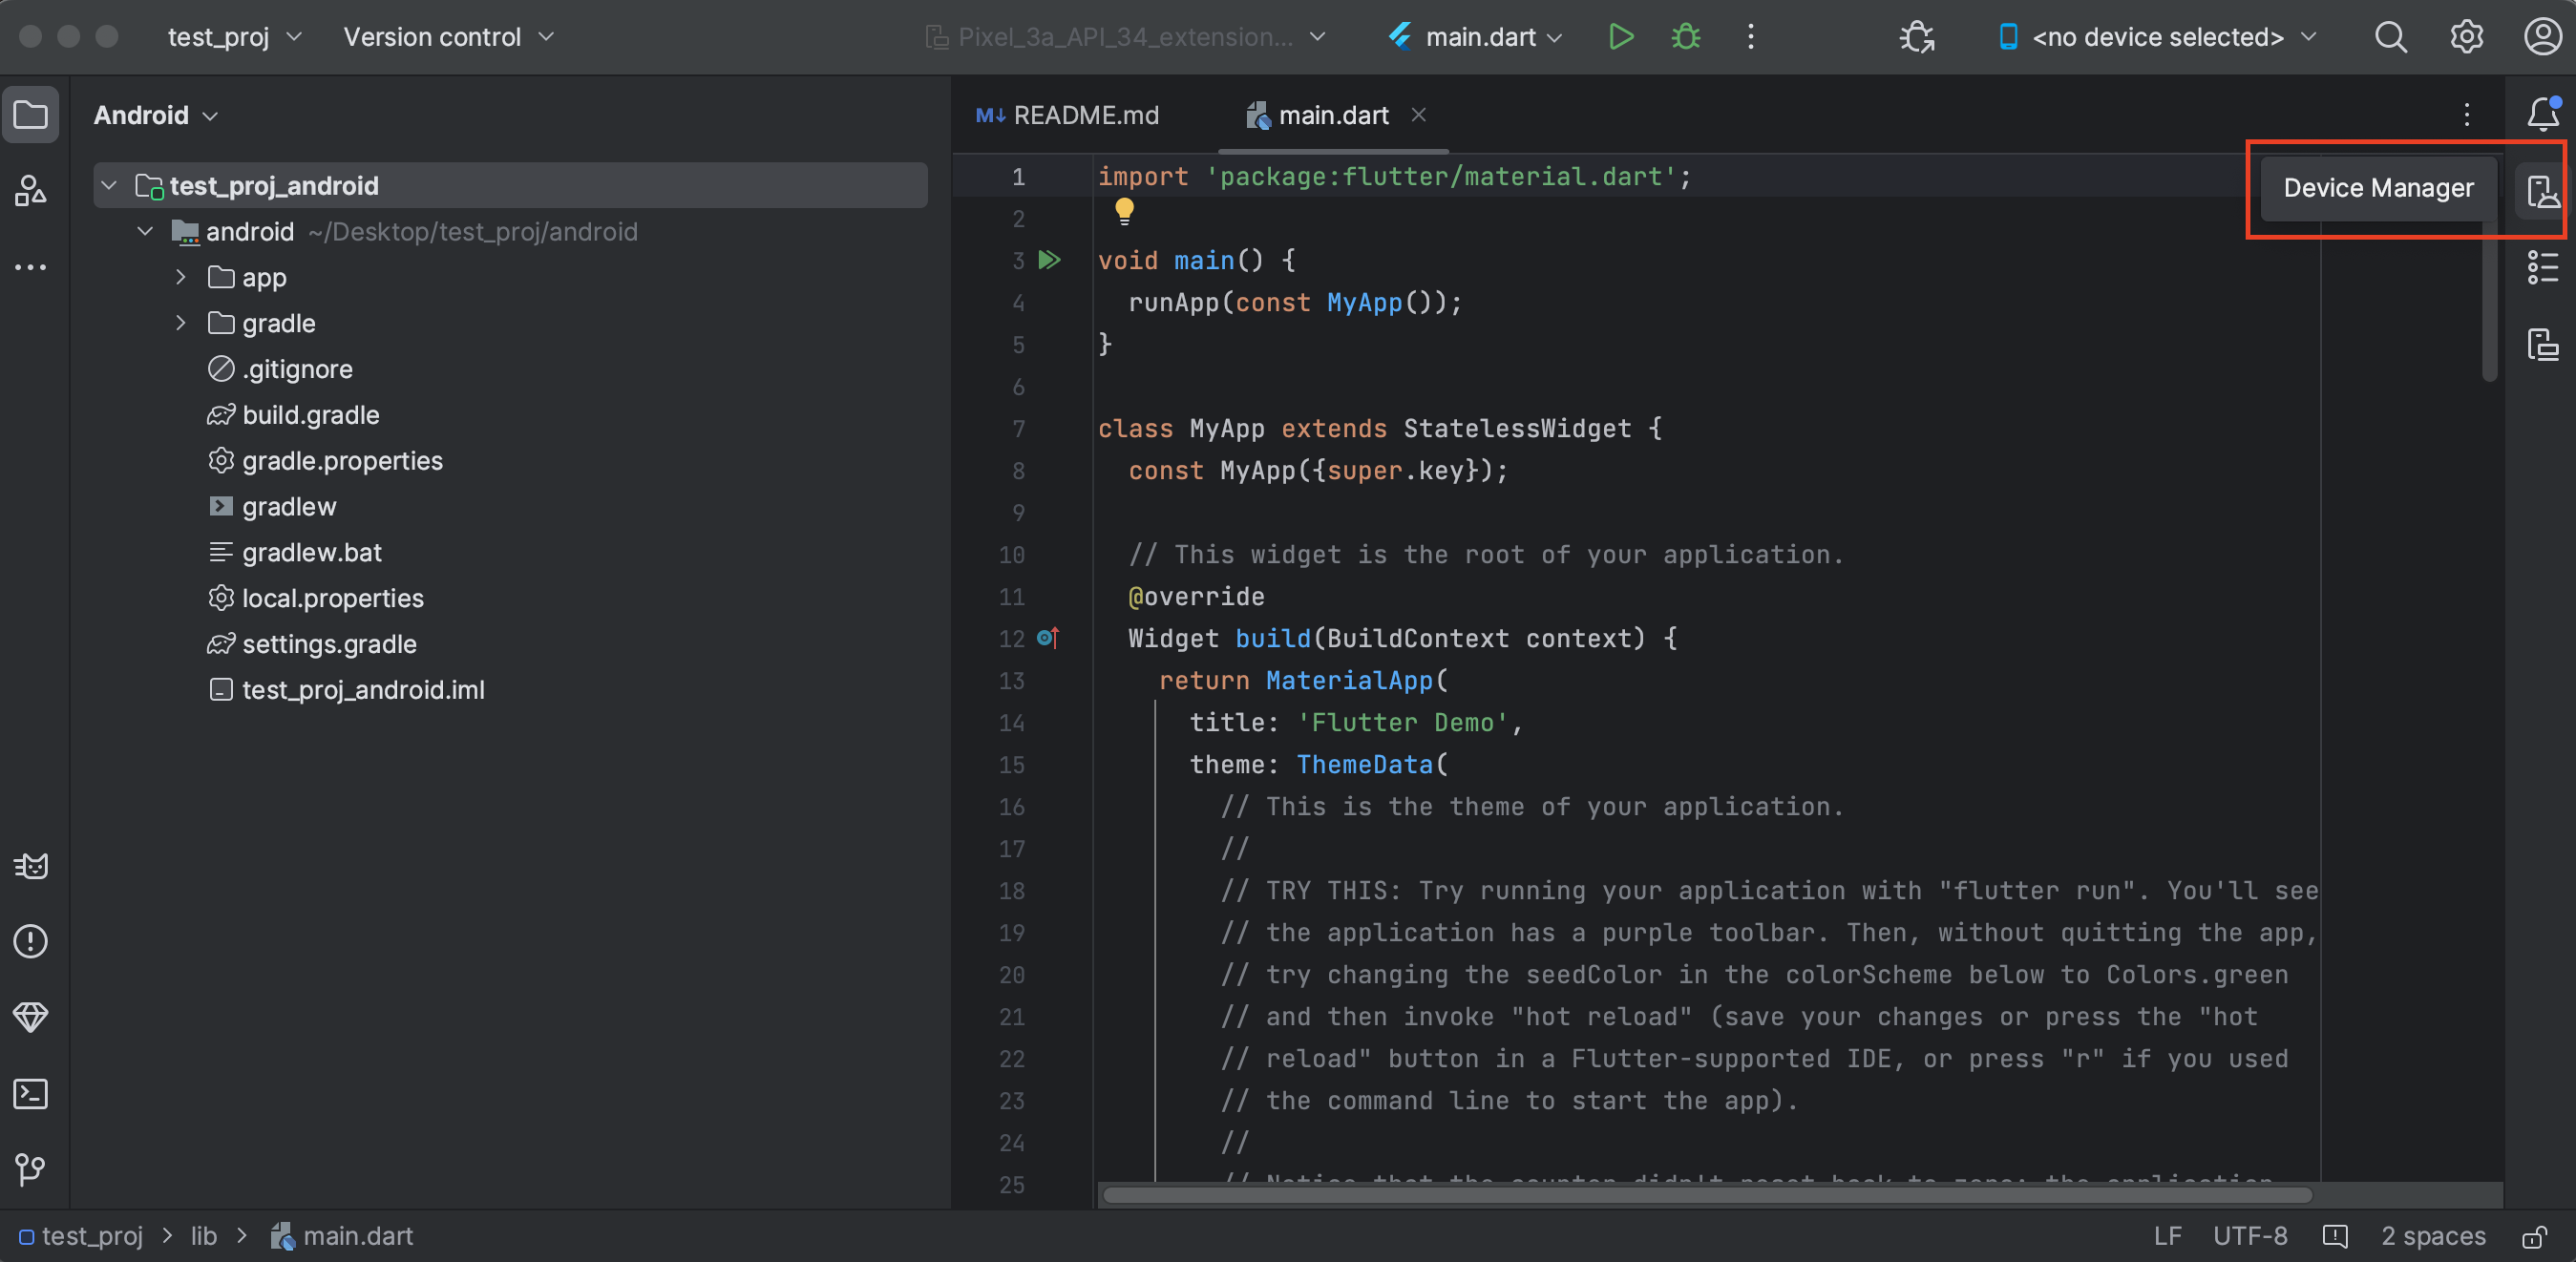Open the Running Devices list icon
Viewport: 2576px width, 1262px height.
pos(2542,267)
